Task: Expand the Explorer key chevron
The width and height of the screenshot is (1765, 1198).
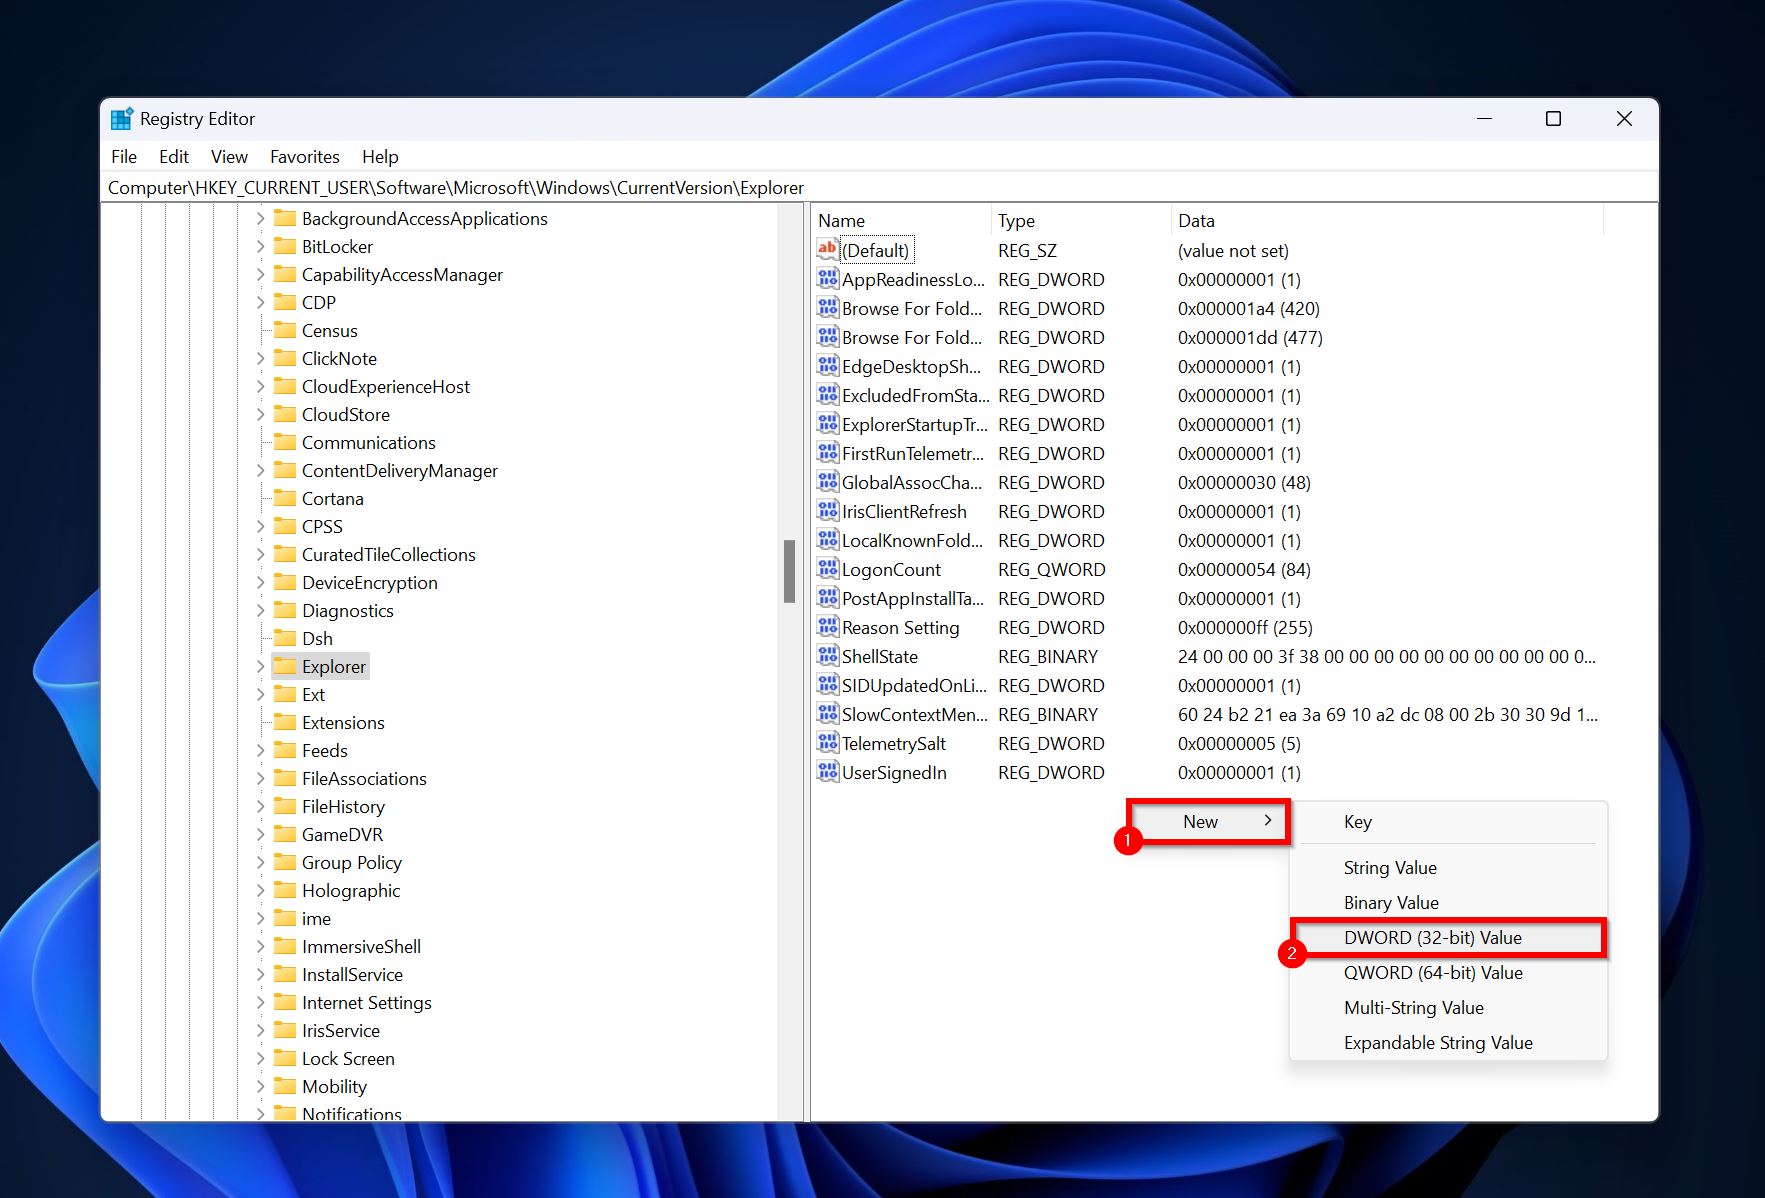Action: pyautogui.click(x=260, y=666)
